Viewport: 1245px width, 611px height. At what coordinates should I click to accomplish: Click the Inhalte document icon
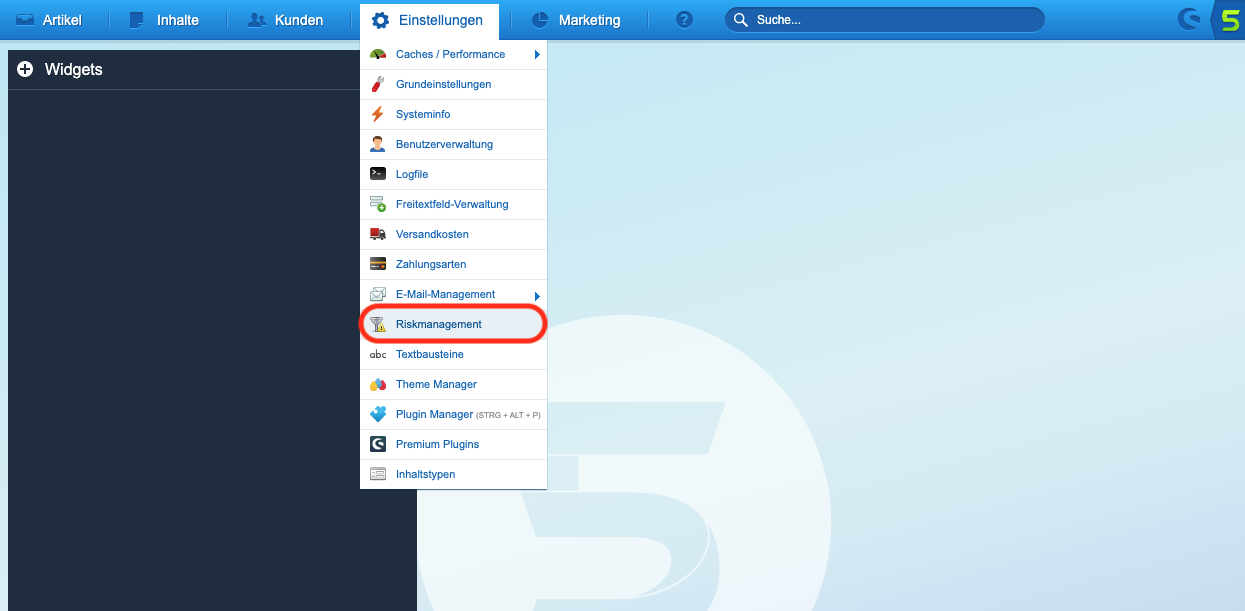click(137, 20)
